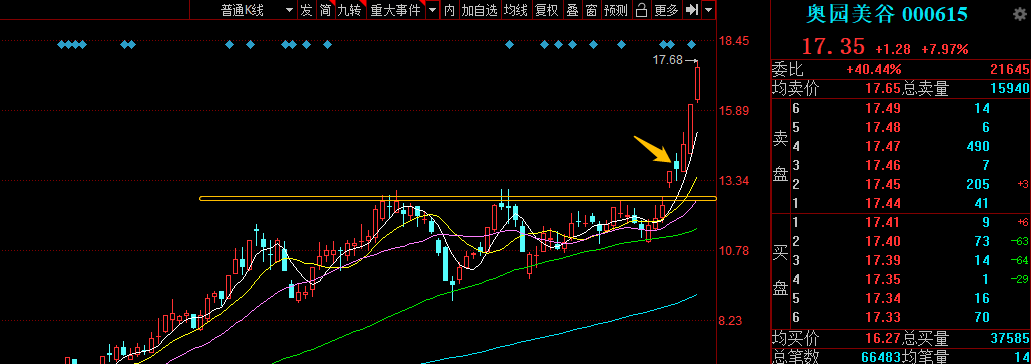Toggle 均线 moving average display
This screenshot has width=1031, height=364.
(x=516, y=10)
